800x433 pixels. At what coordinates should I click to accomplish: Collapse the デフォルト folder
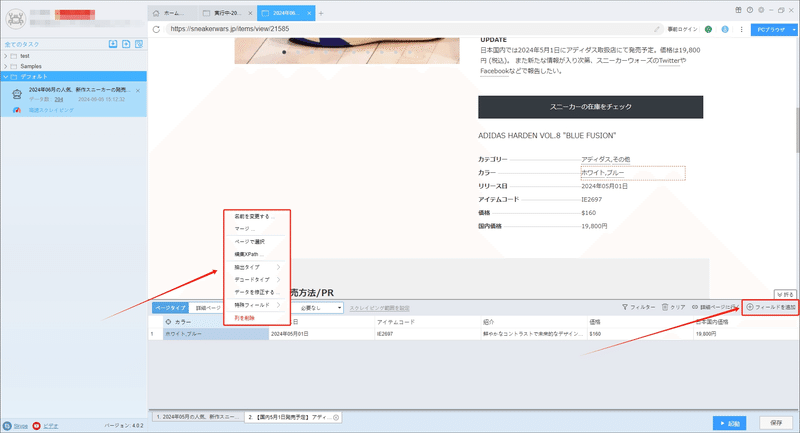(6, 77)
